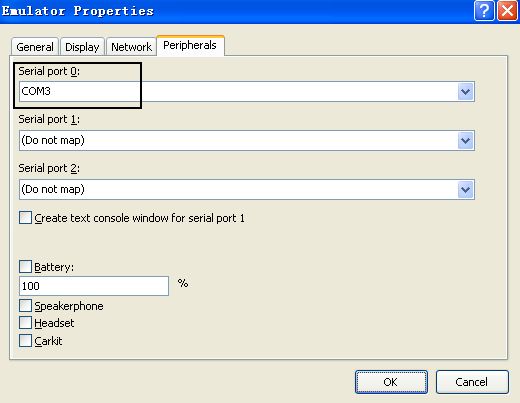
Task: Check the Headset option
Action: pos(25,323)
